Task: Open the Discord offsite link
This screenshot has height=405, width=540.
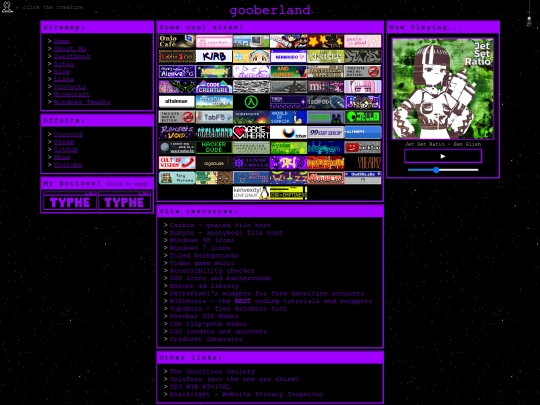Action: (68, 134)
